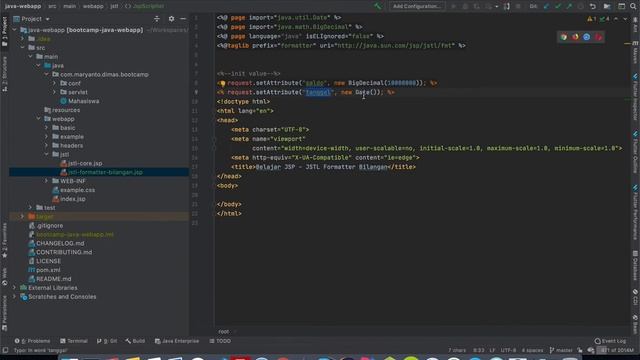The width and height of the screenshot is (640, 360).
Task: Click the 4 spaces indent setting
Action: point(532,350)
